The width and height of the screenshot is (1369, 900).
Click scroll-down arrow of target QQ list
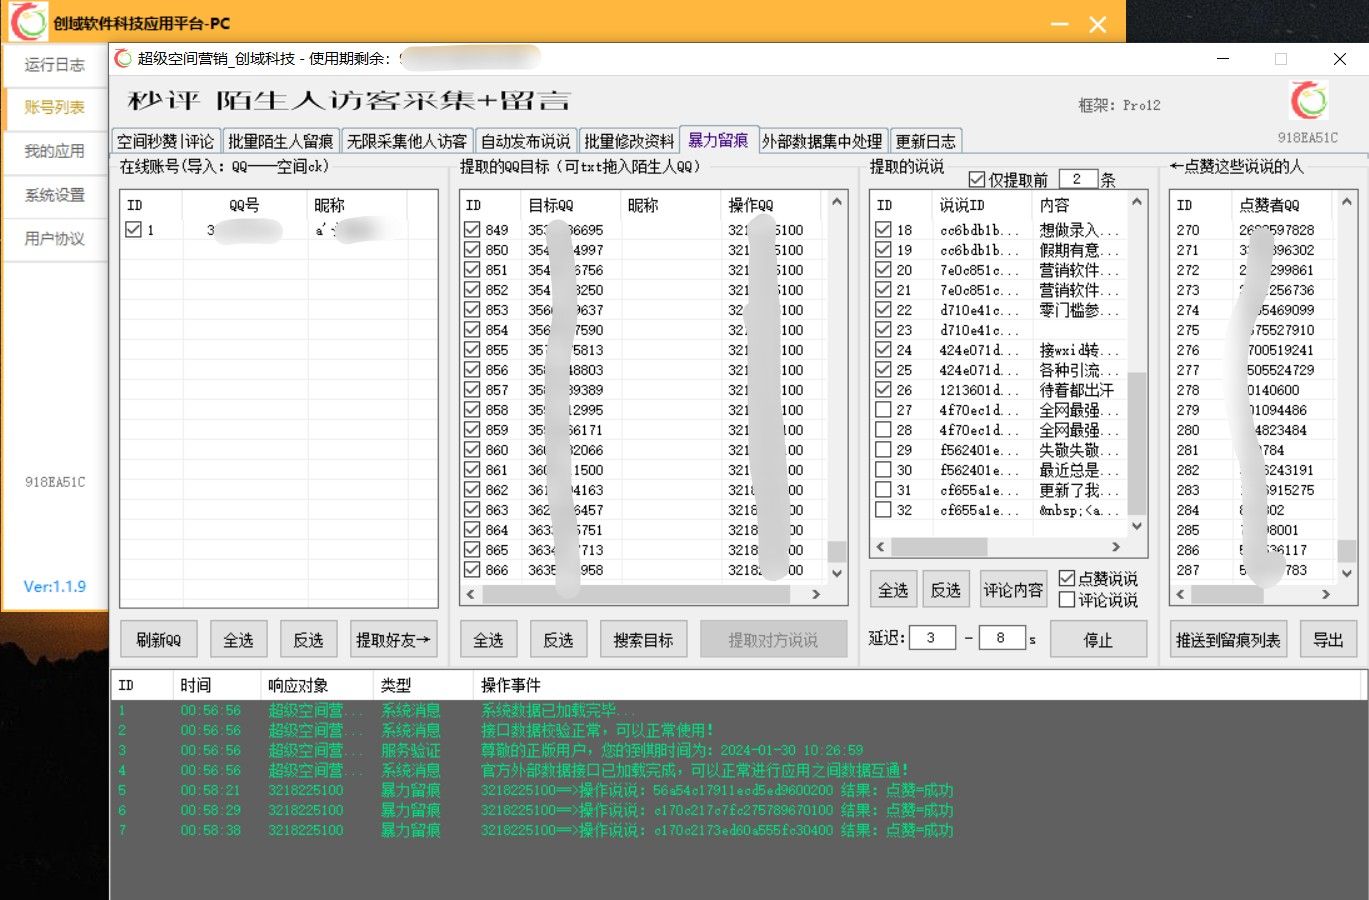pos(837,573)
